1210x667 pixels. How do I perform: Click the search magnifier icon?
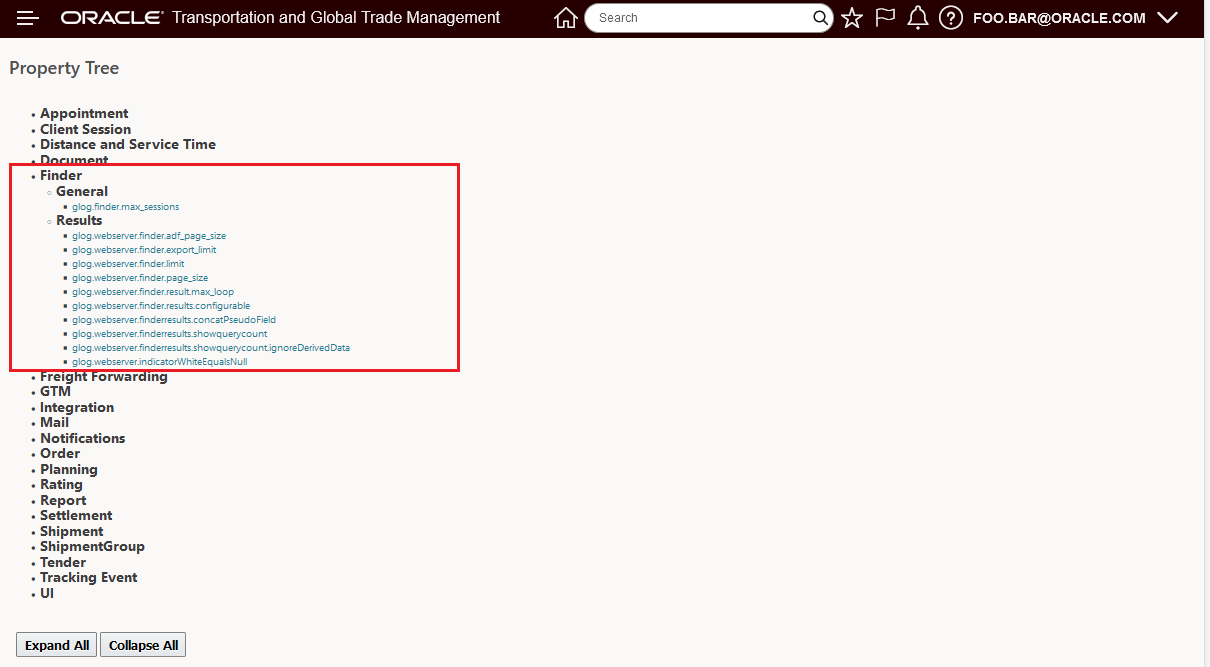pos(820,18)
